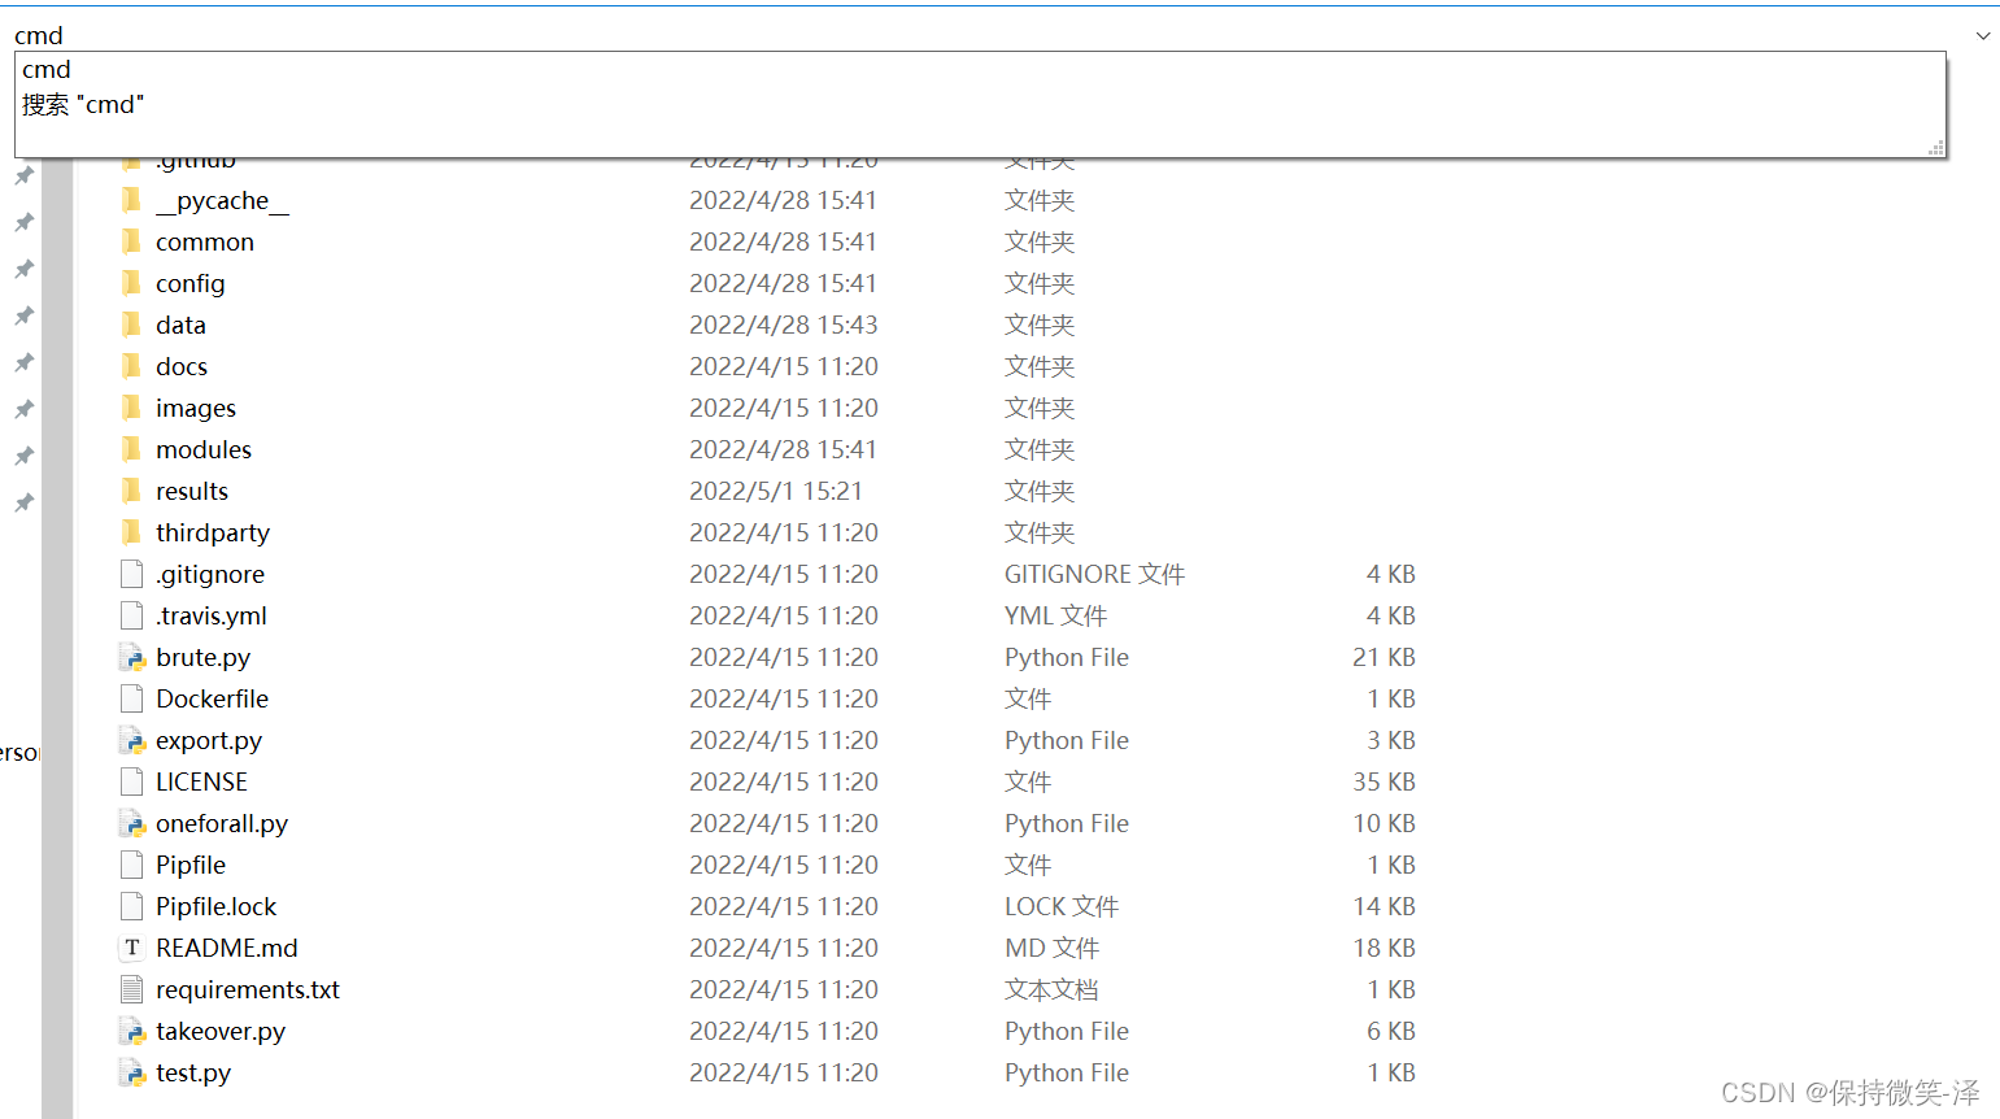
Task: Select the file name export.py
Action: pos(209,740)
